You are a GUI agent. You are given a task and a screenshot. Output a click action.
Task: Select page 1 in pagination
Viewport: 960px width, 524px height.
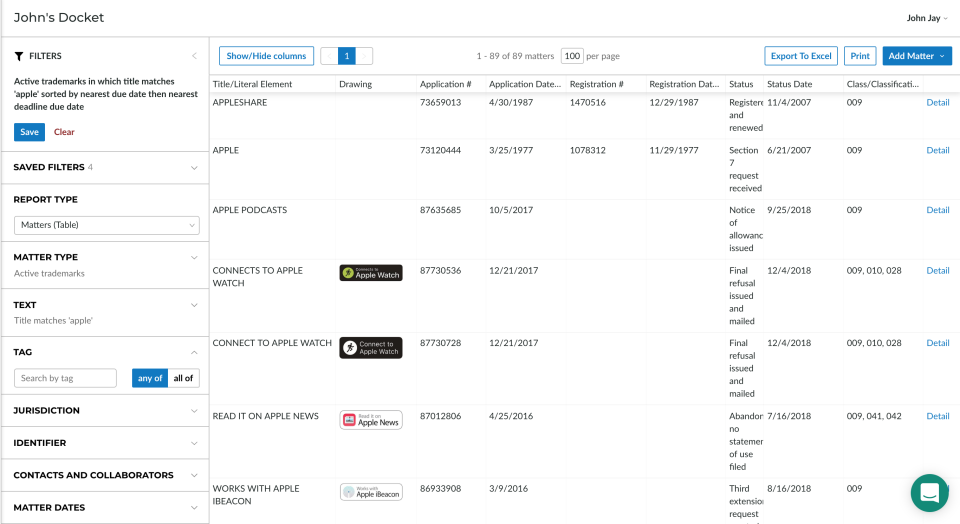[347, 56]
